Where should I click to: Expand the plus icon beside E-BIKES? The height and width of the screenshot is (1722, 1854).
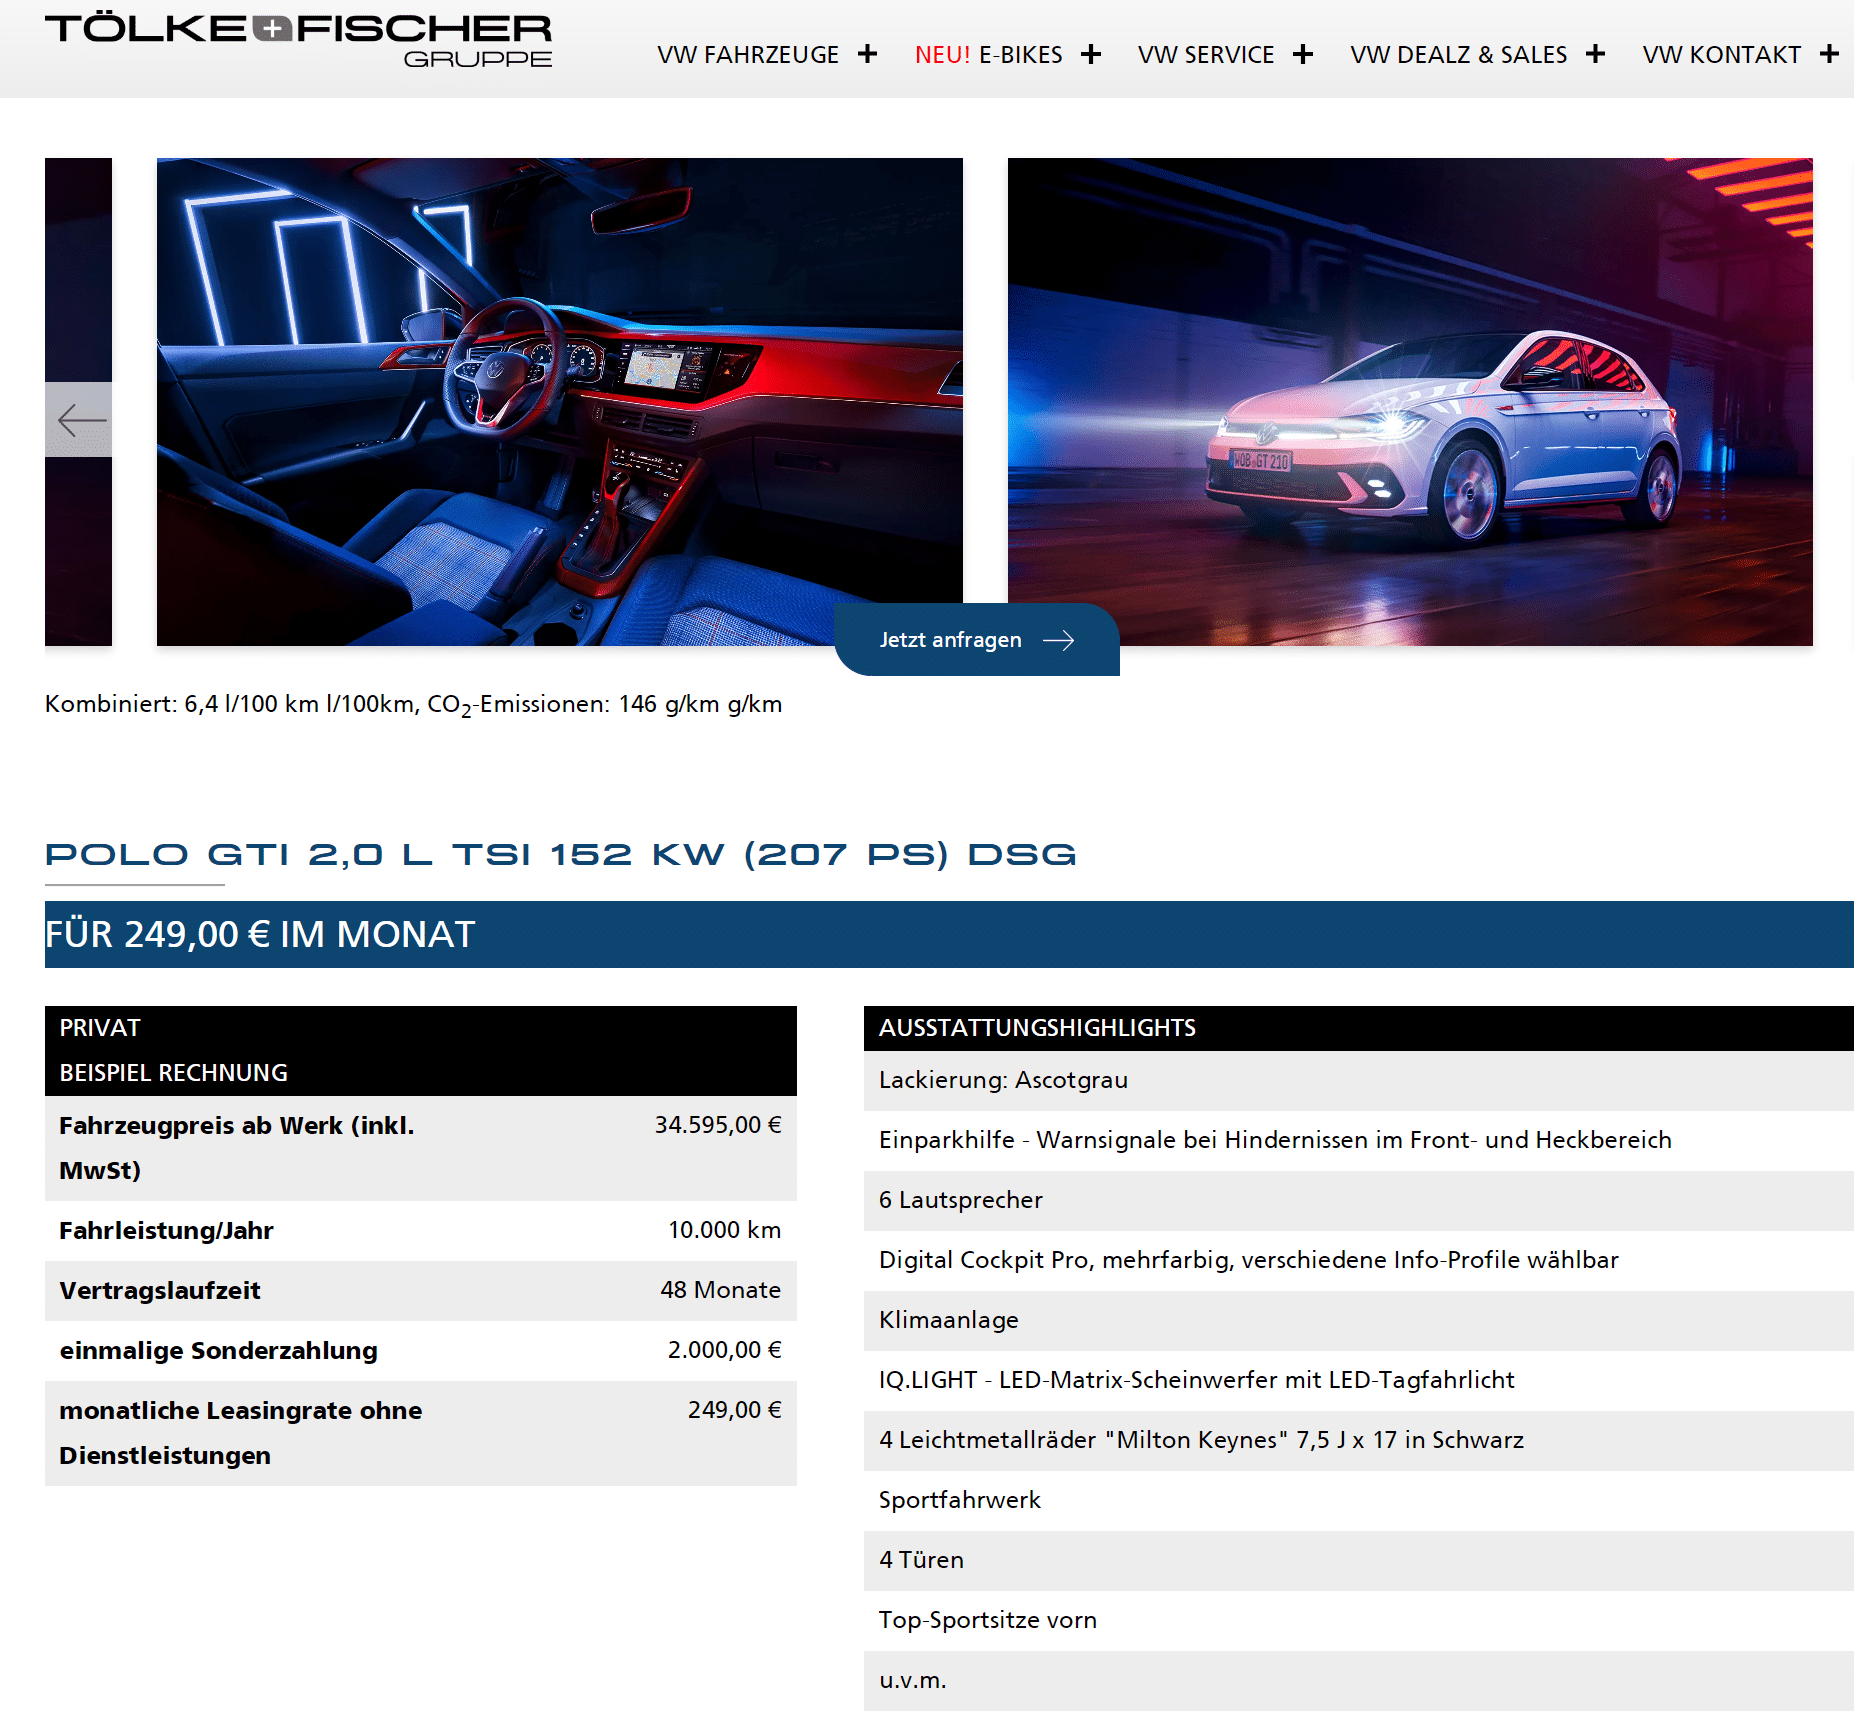point(1091,54)
